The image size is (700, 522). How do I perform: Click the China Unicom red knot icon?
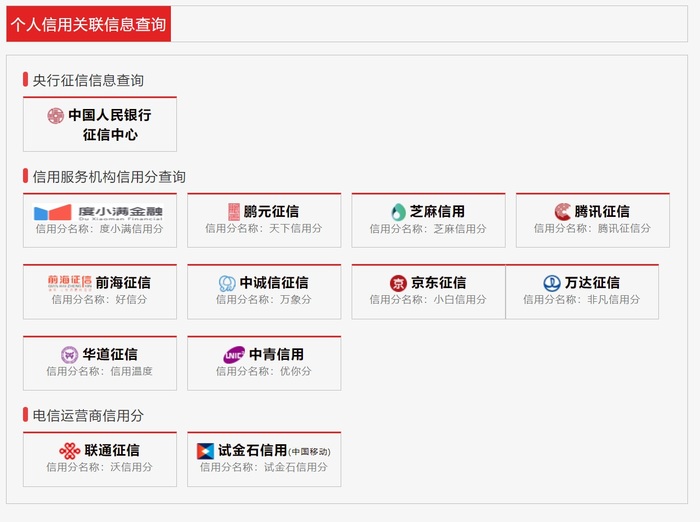(x=70, y=451)
